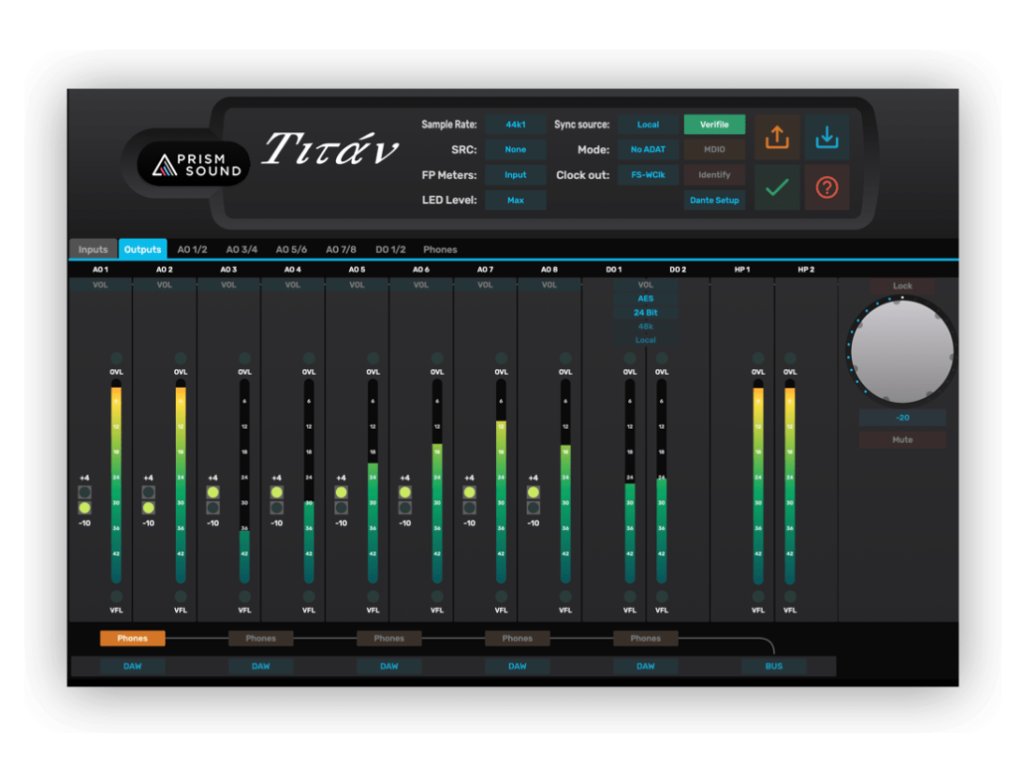This screenshot has height=768, width=1024.
Task: Click the large volume knob
Action: pos(902,351)
